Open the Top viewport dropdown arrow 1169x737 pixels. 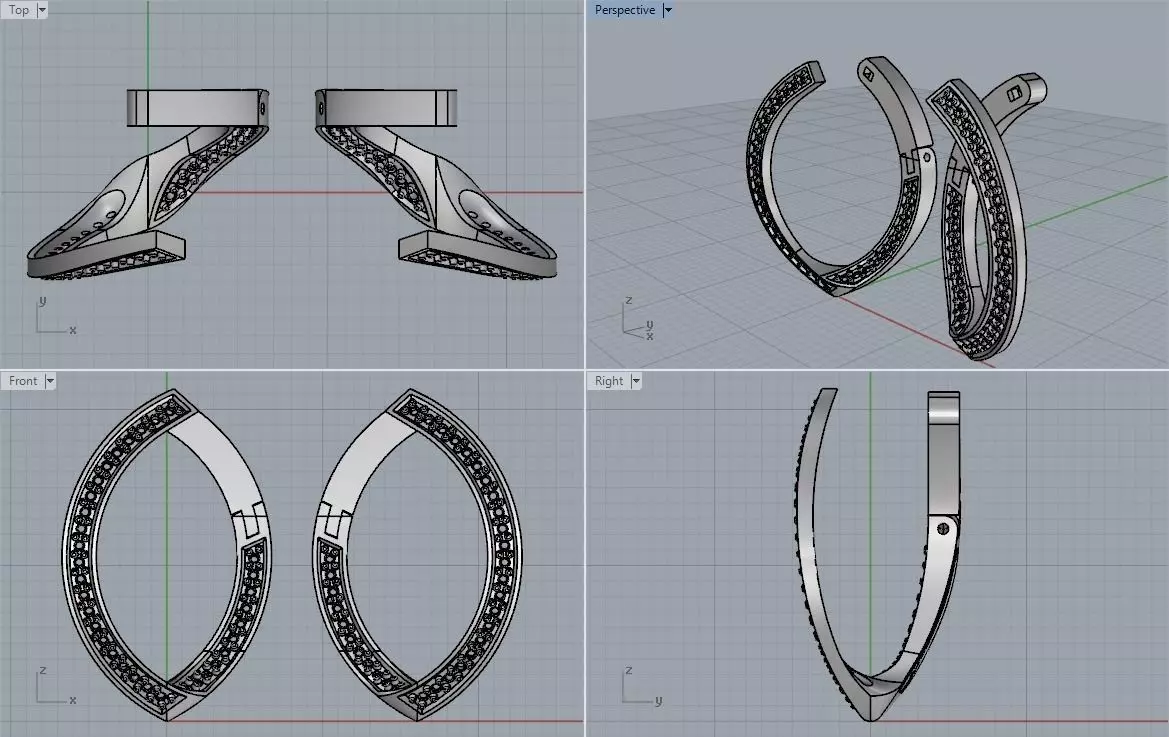(42, 10)
